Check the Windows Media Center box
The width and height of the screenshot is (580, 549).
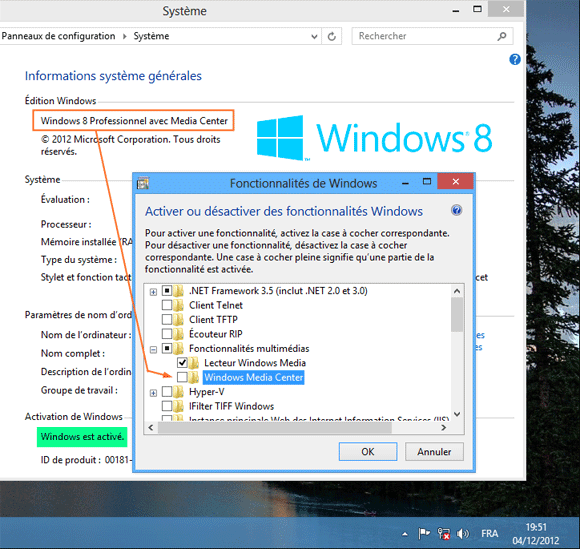(182, 377)
